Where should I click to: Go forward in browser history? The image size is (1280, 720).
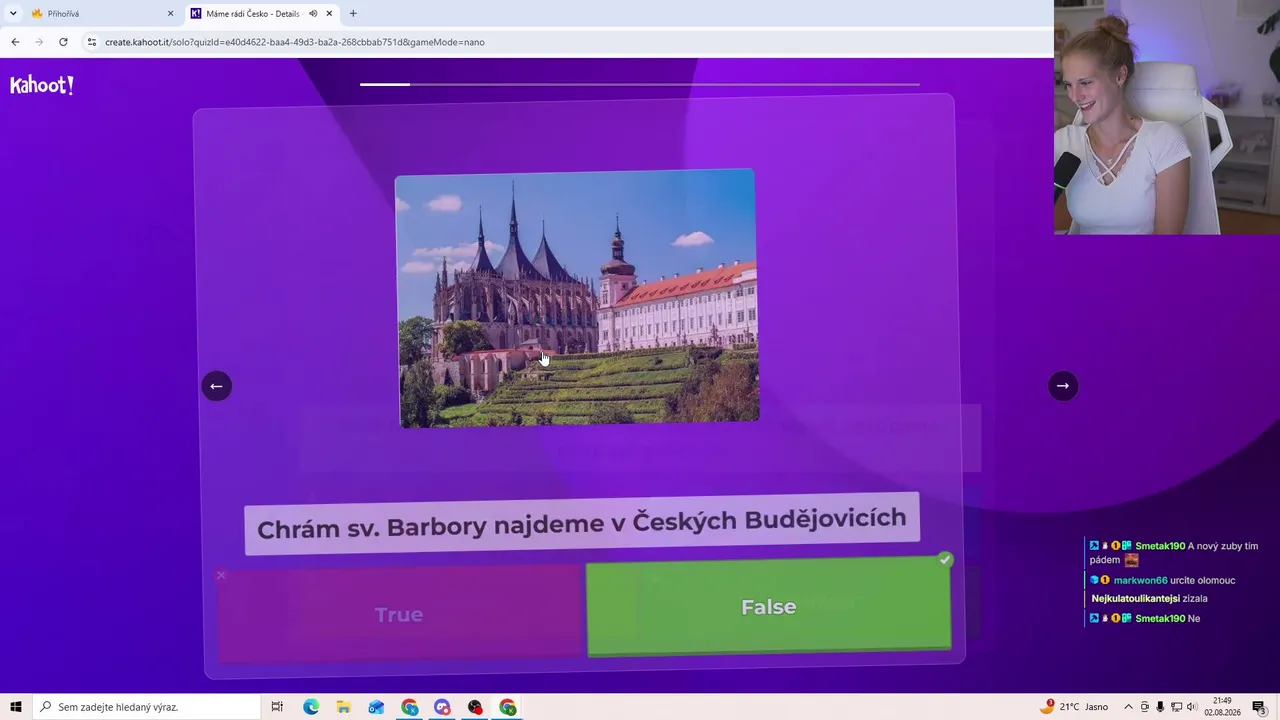(x=39, y=42)
